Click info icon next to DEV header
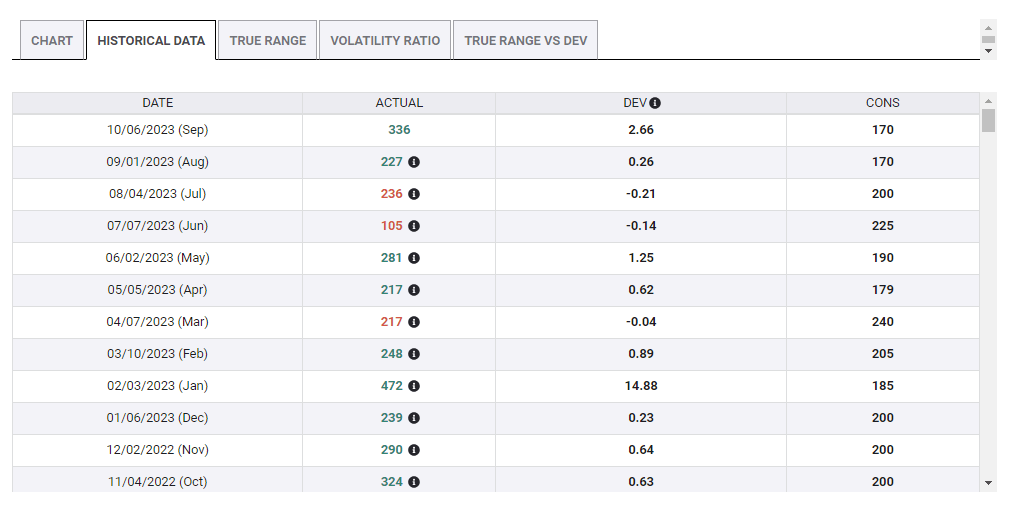The image size is (1012, 516). 655,103
